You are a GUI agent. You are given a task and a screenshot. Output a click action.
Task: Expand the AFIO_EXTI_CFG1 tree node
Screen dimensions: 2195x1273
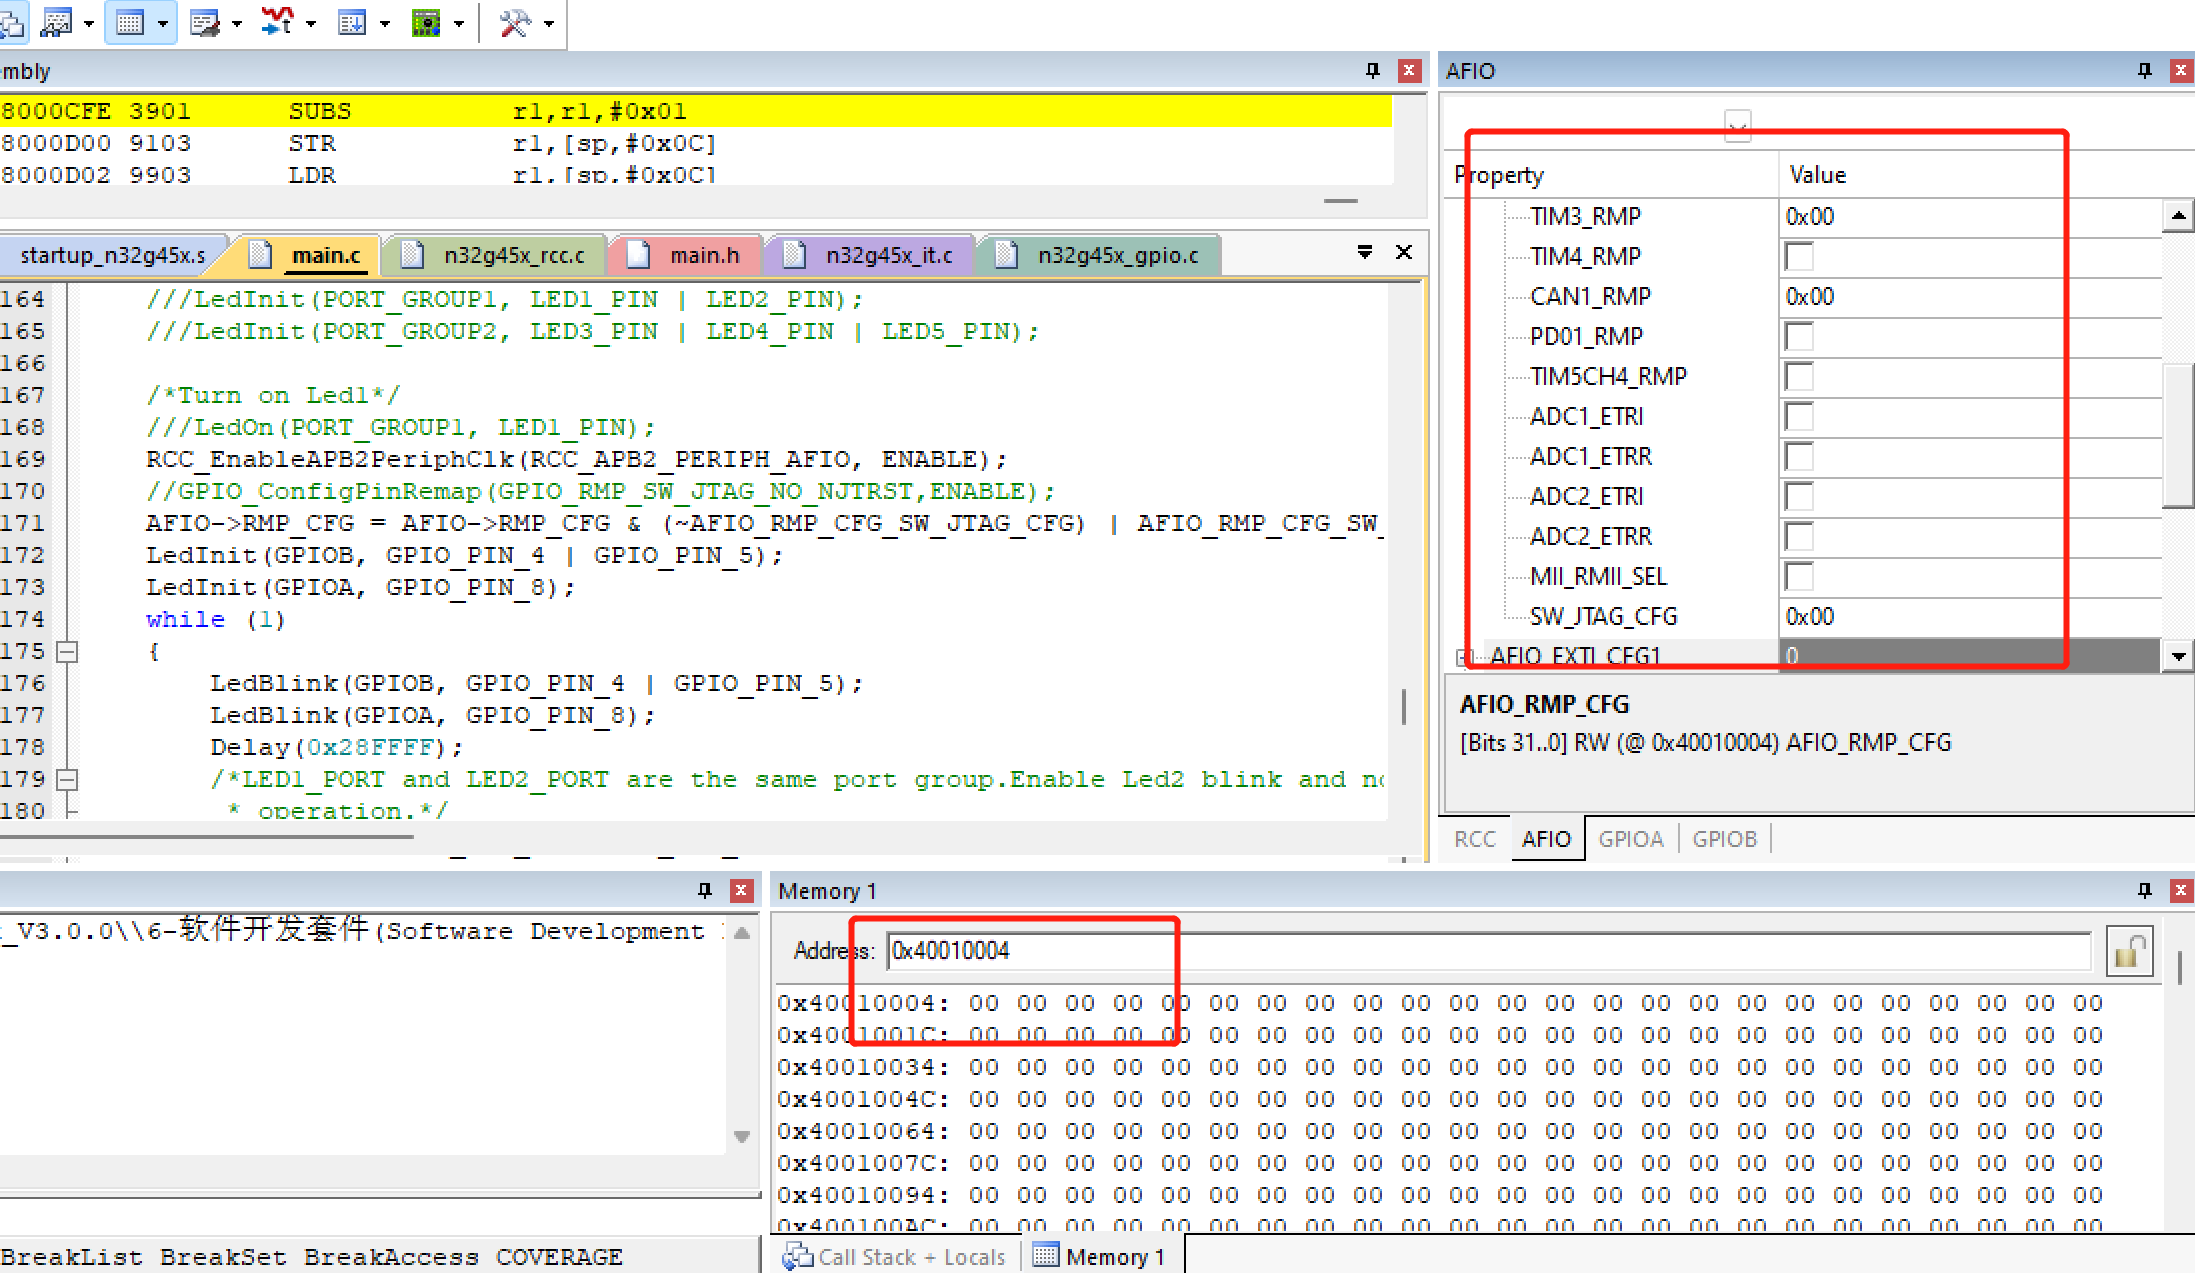click(1463, 657)
